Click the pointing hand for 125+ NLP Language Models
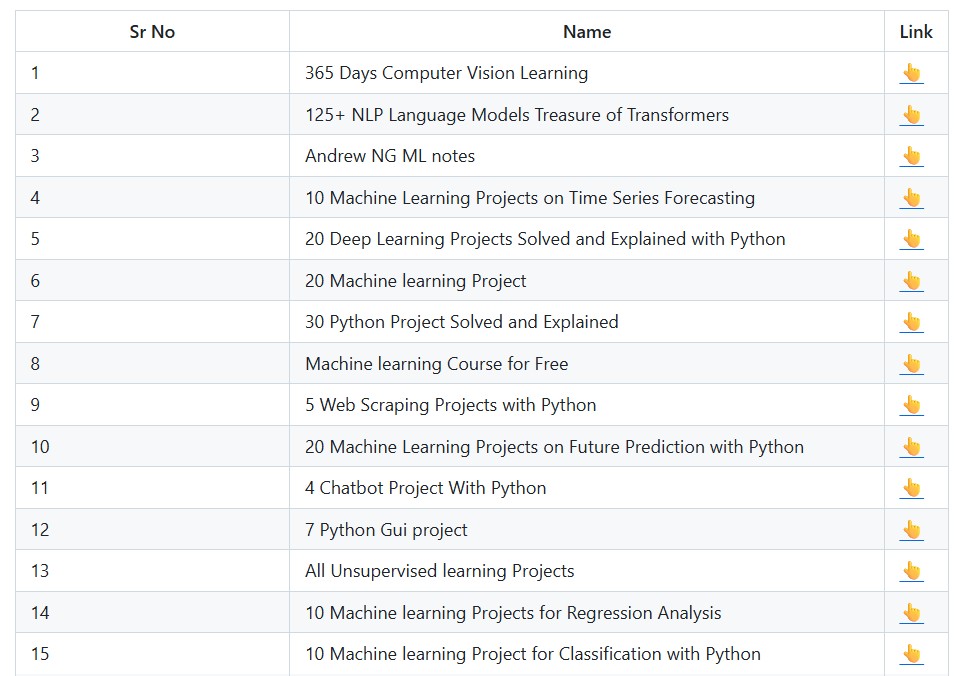 [x=911, y=115]
